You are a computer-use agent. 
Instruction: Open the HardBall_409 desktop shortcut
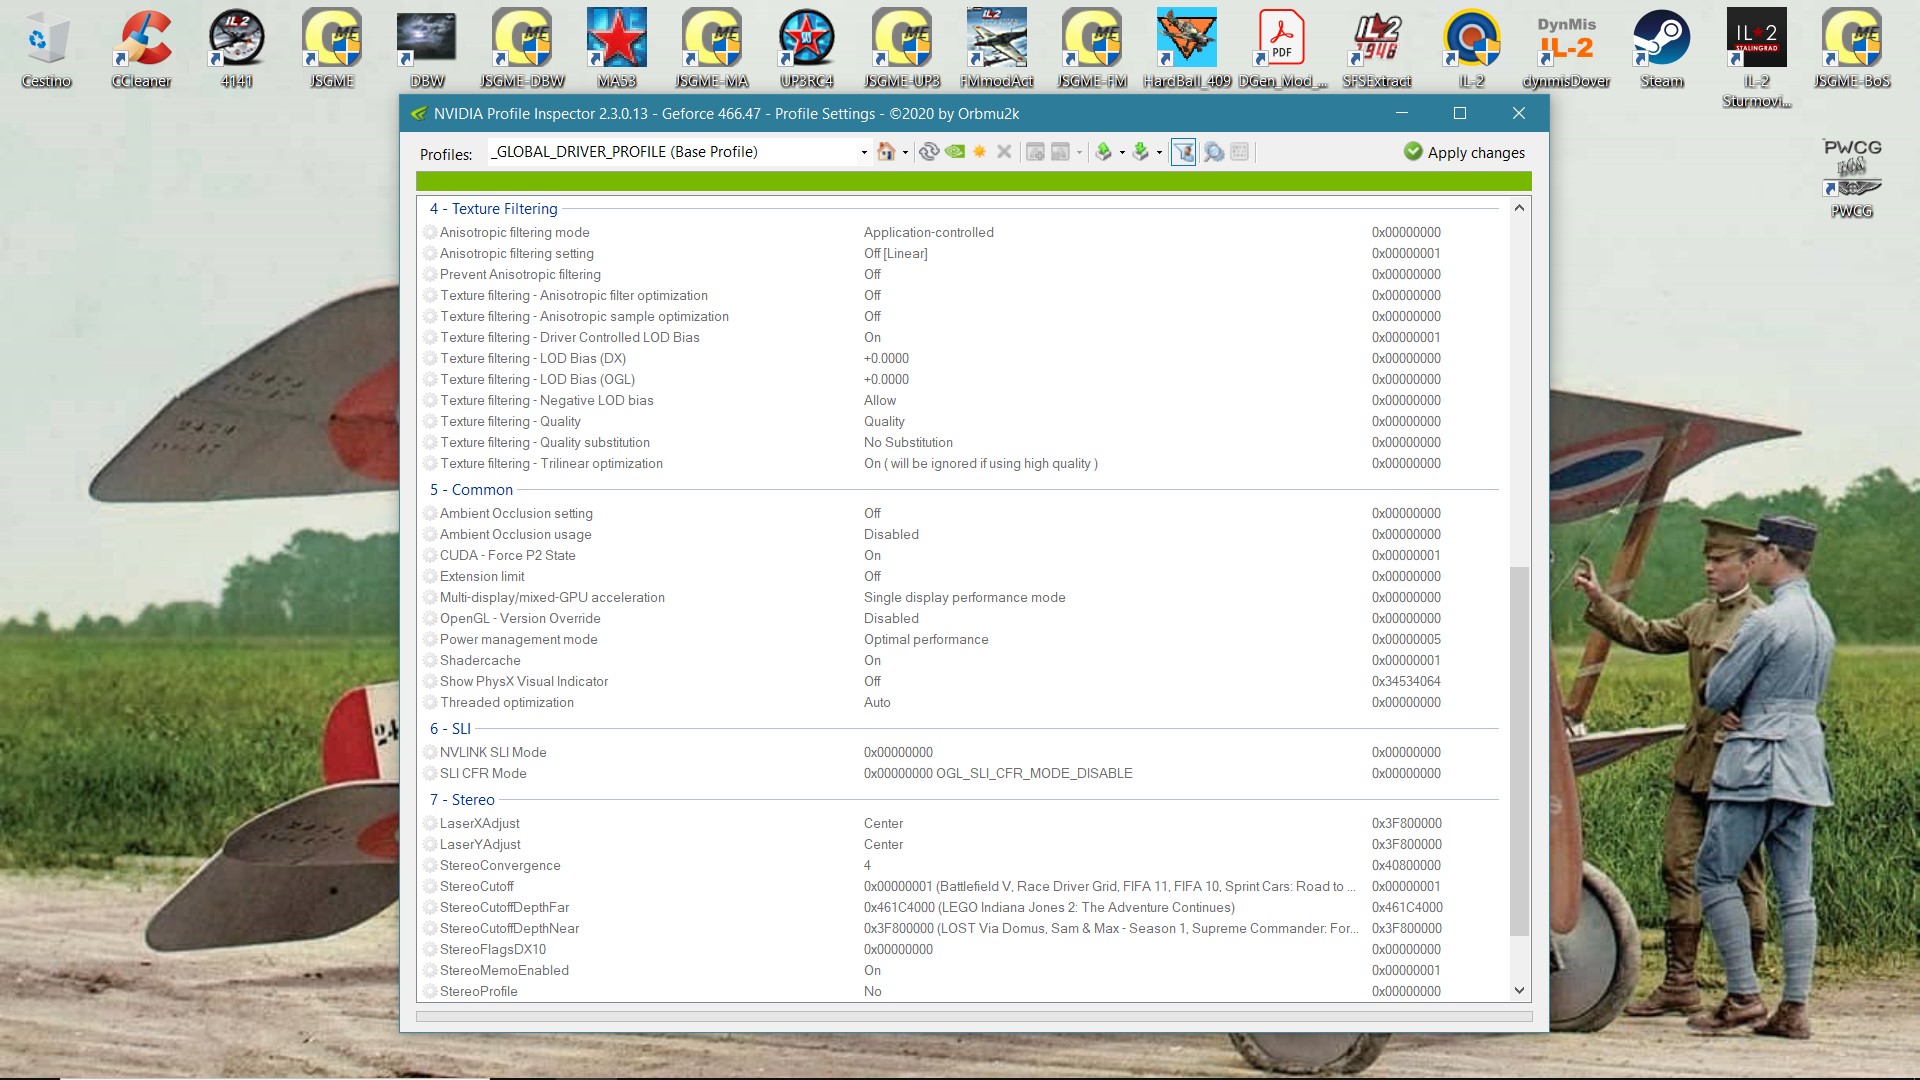1187,48
